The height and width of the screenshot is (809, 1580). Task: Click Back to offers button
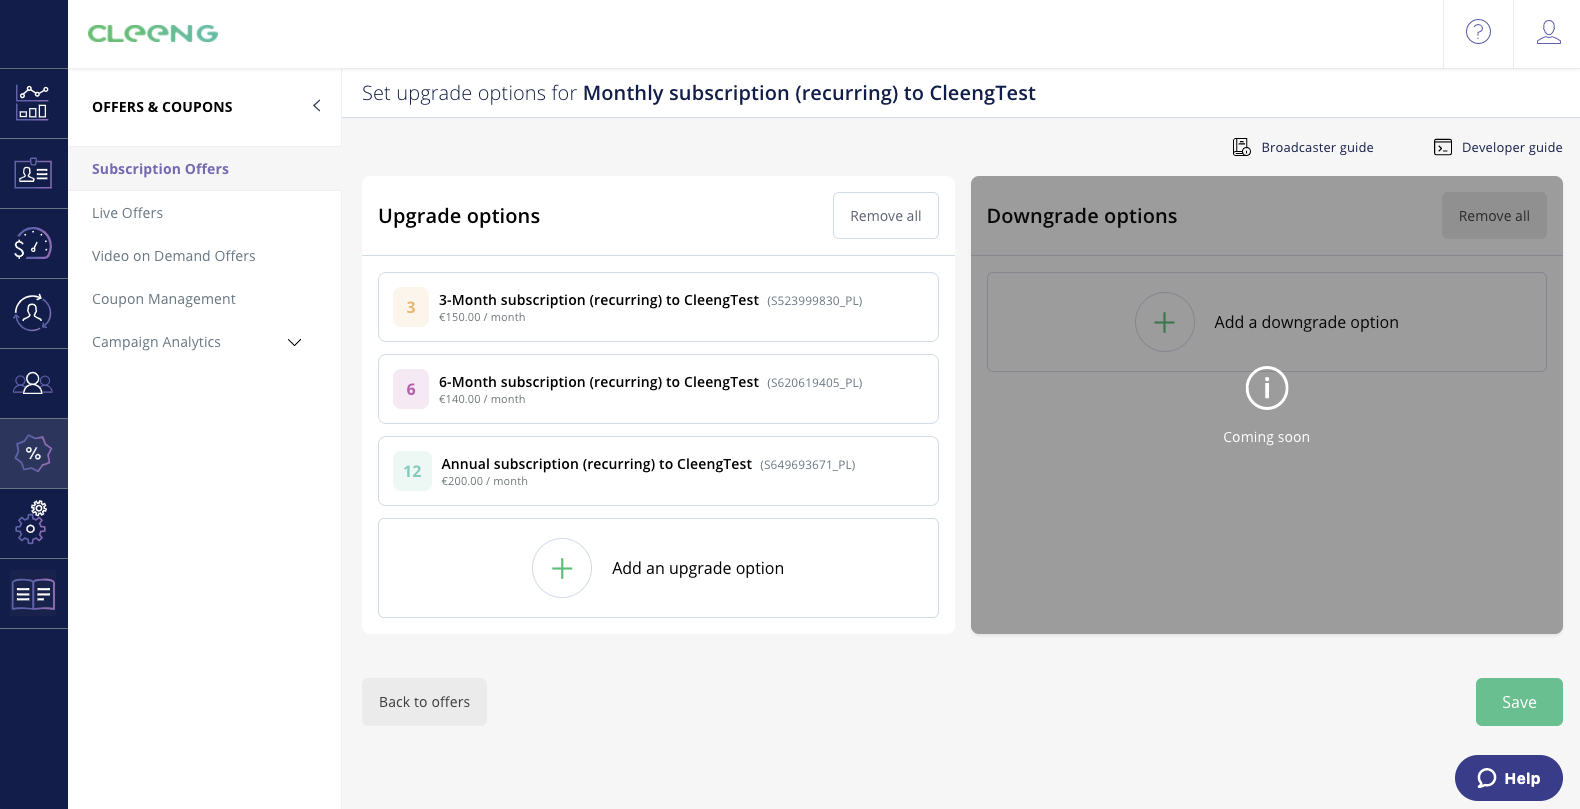tap(424, 702)
